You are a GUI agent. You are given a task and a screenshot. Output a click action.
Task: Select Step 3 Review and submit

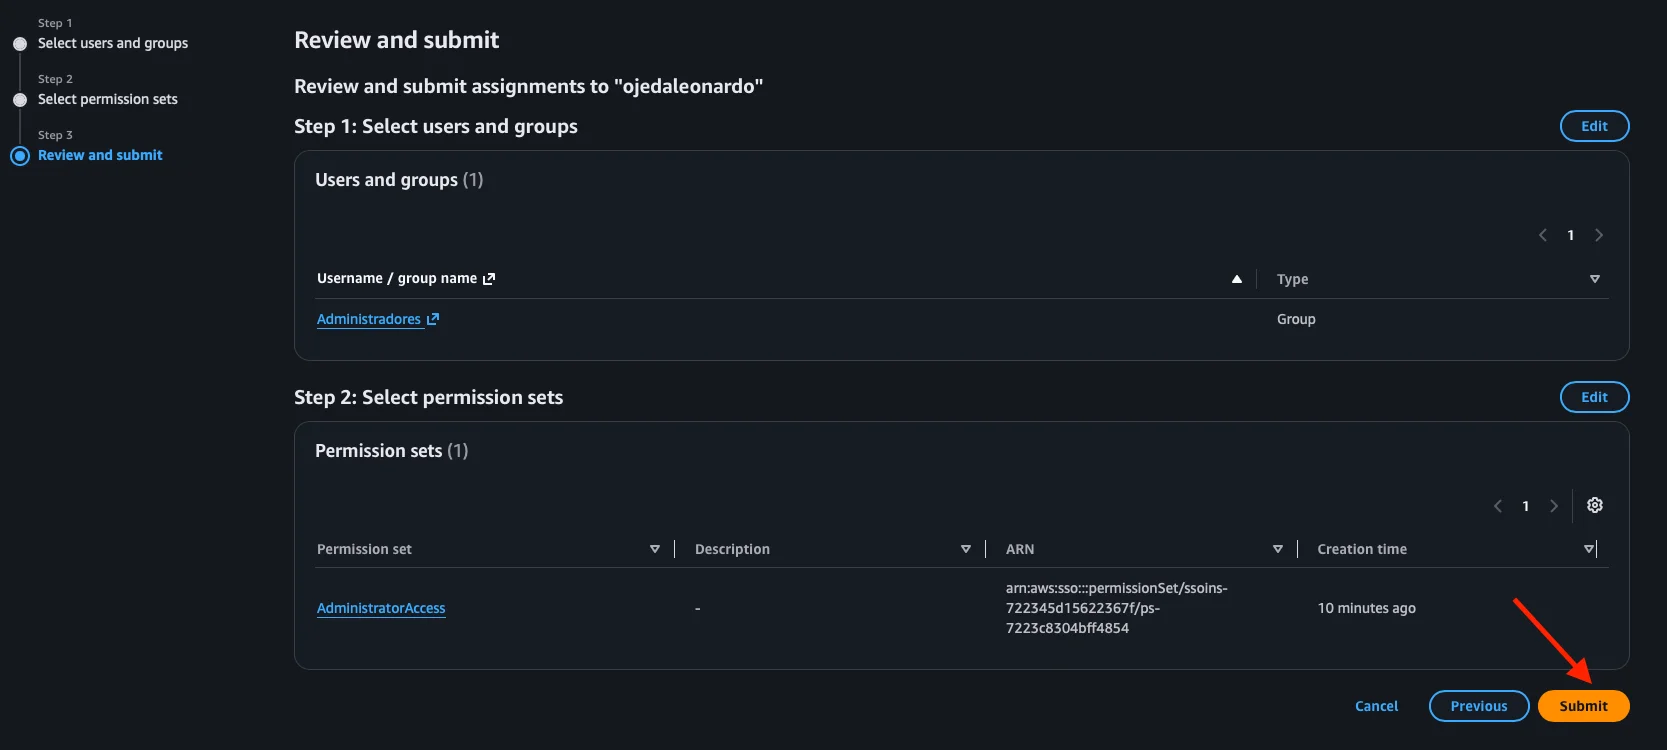[100, 155]
